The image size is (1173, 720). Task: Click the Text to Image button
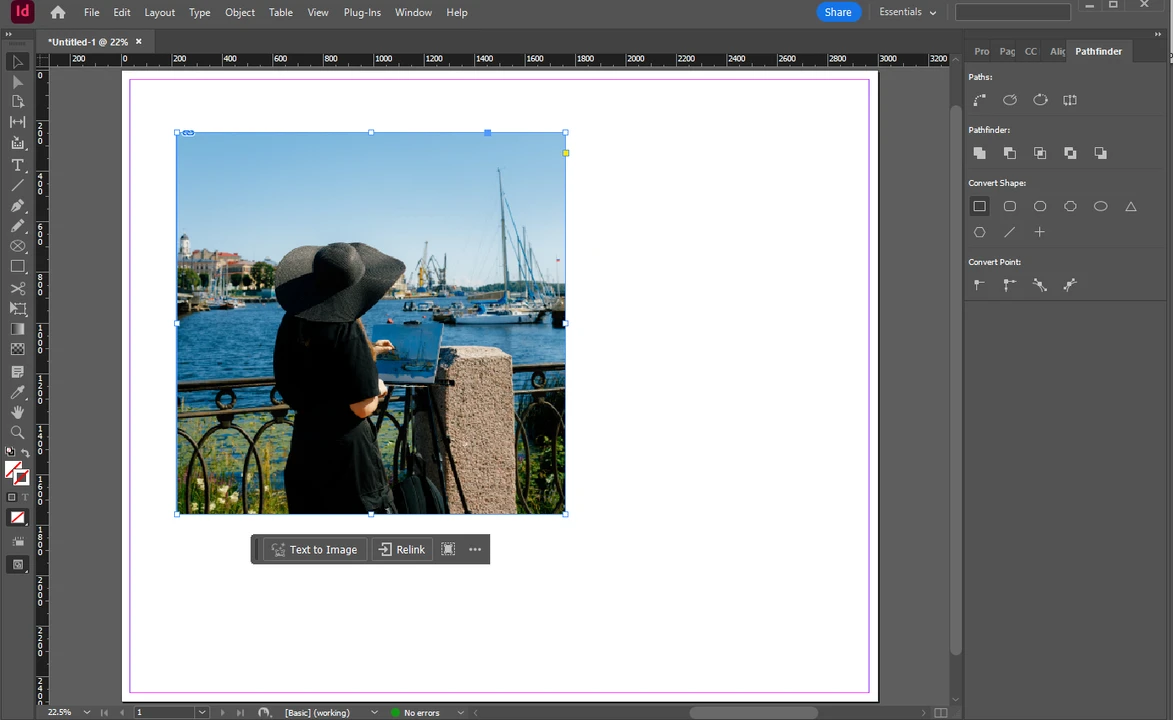(x=315, y=549)
